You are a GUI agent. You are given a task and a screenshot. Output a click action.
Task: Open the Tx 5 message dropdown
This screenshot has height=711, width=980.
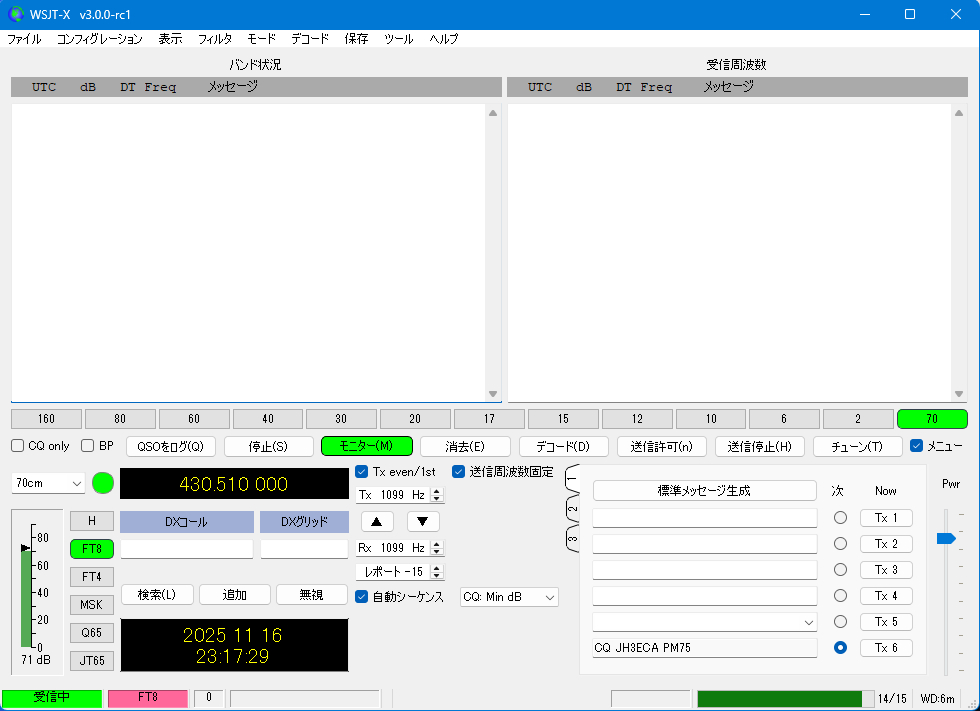809,622
